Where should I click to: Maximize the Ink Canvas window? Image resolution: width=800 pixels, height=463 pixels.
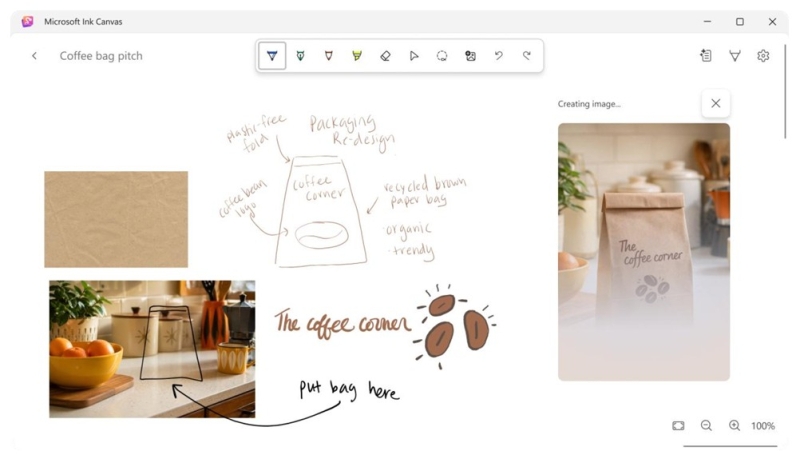click(740, 21)
